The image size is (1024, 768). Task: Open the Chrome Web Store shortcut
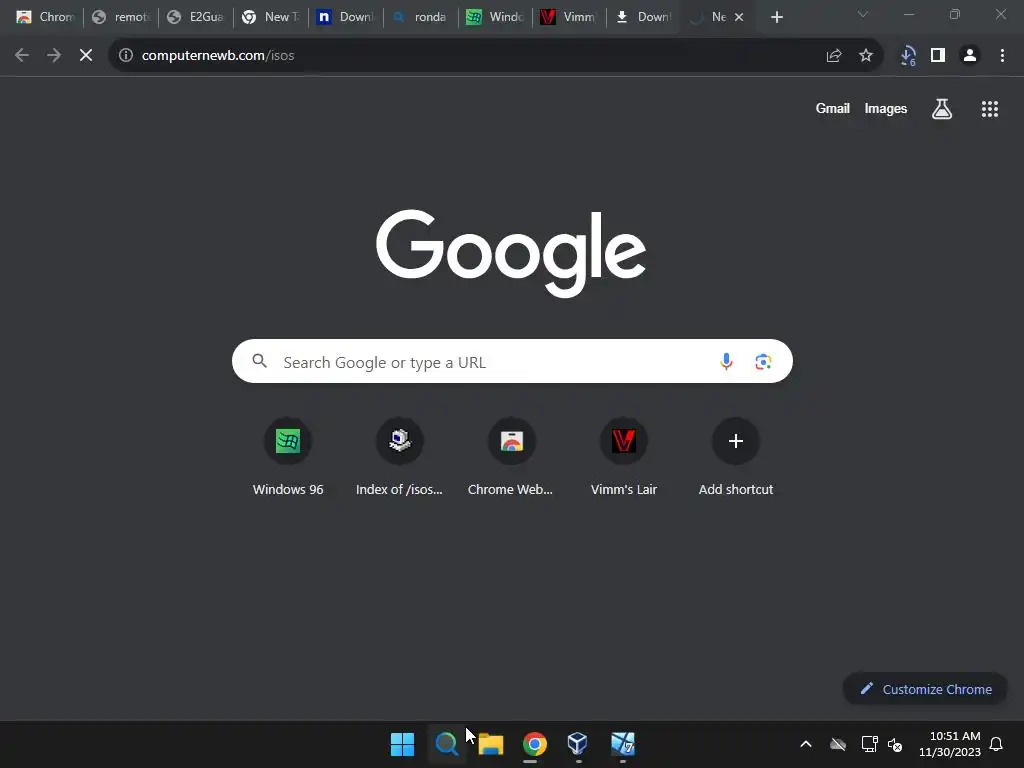(x=511, y=457)
